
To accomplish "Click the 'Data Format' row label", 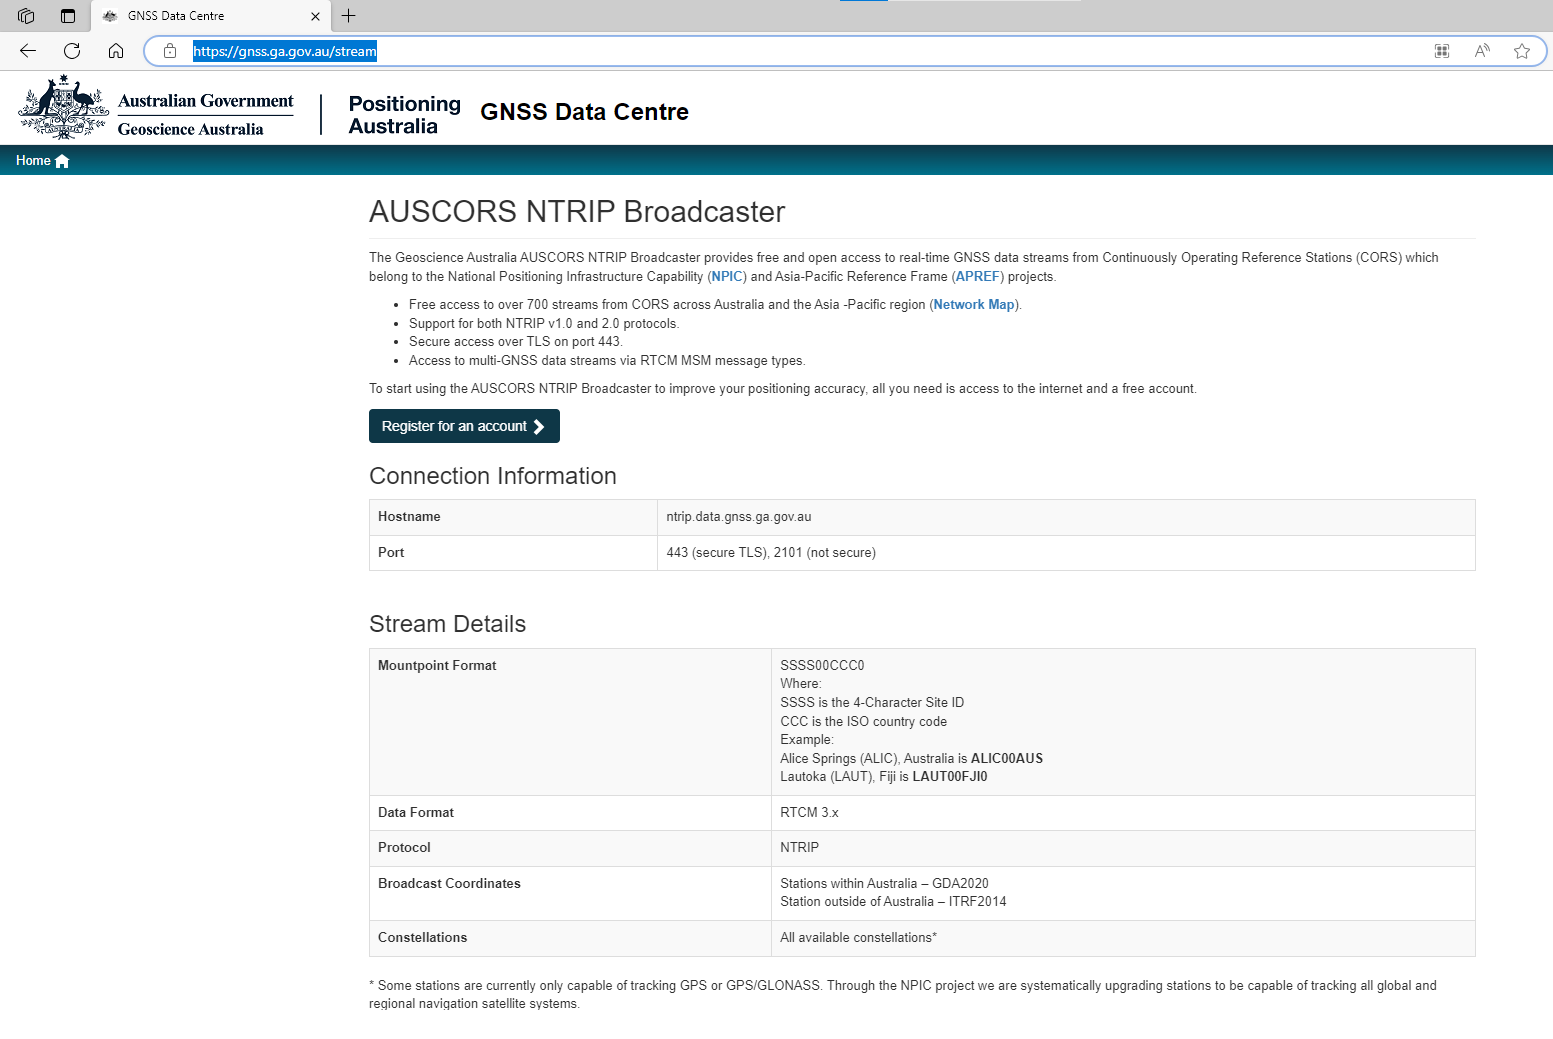I will pyautogui.click(x=416, y=813).
